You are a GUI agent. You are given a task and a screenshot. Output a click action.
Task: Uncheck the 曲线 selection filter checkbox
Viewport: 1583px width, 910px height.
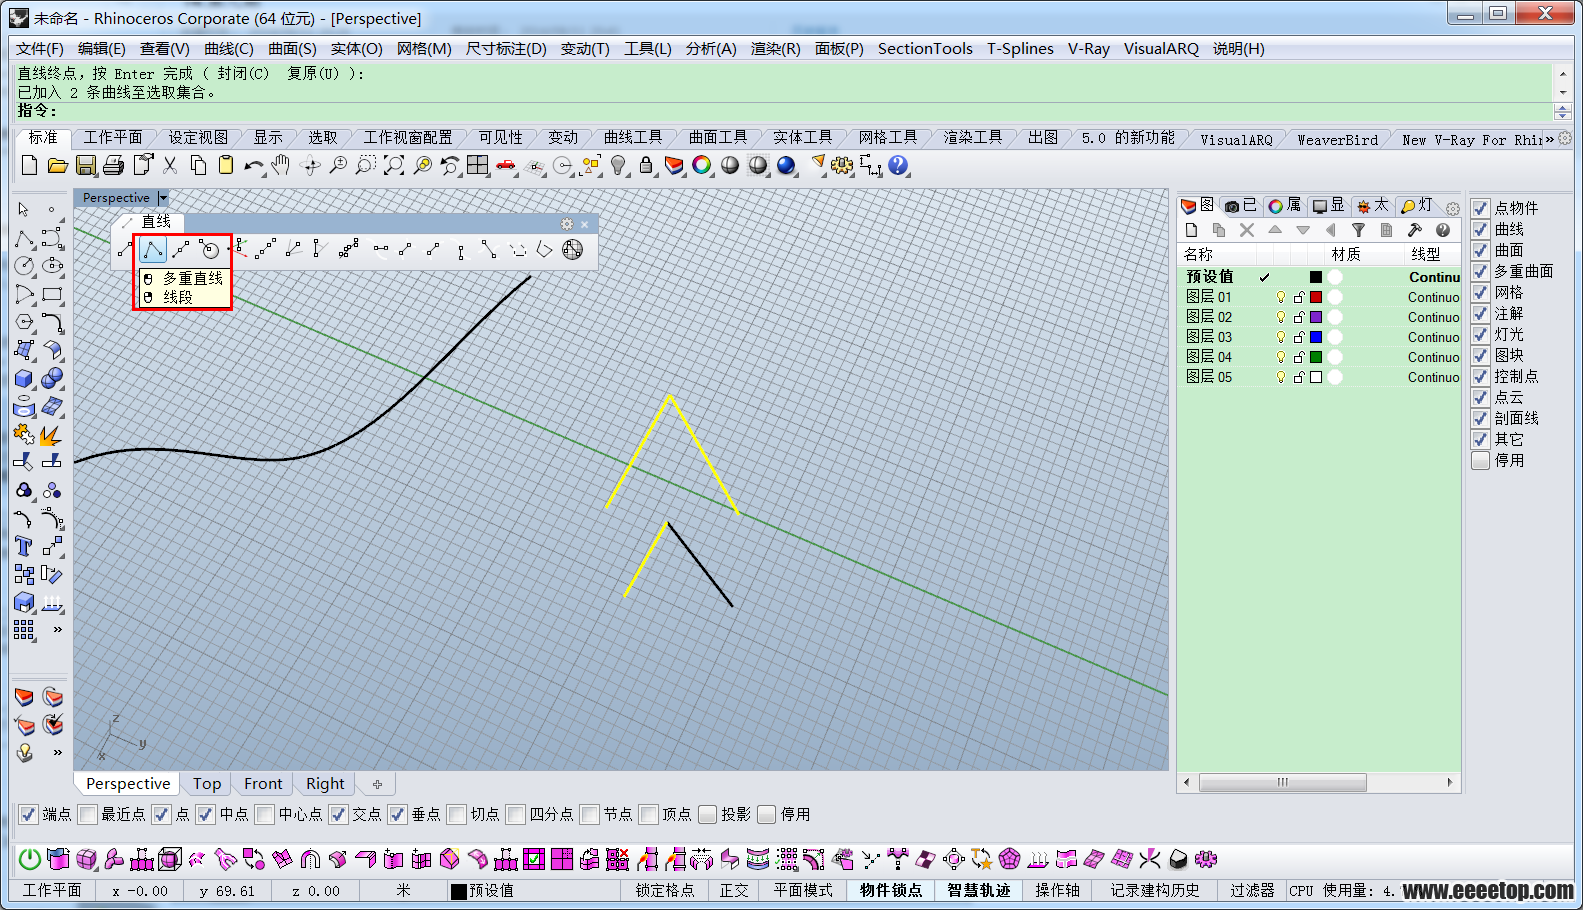pos(1481,229)
